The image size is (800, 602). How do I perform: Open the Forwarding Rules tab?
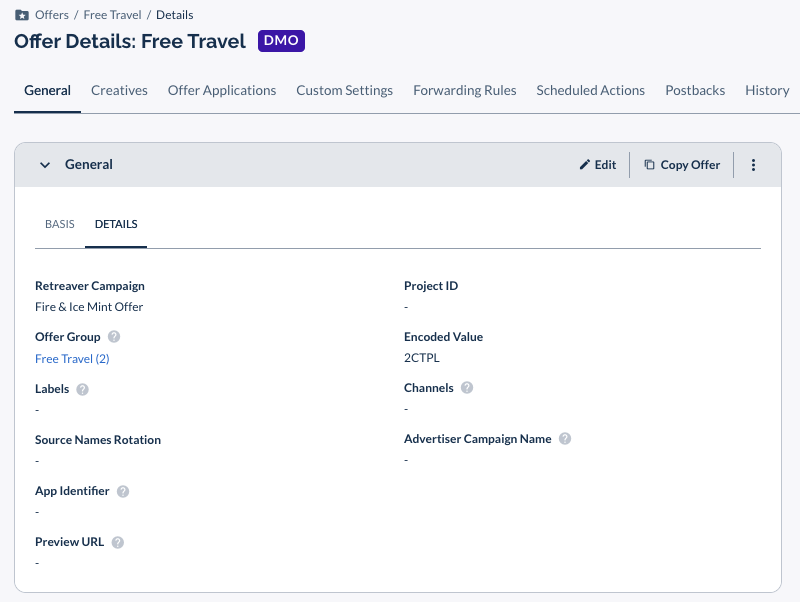coord(465,90)
